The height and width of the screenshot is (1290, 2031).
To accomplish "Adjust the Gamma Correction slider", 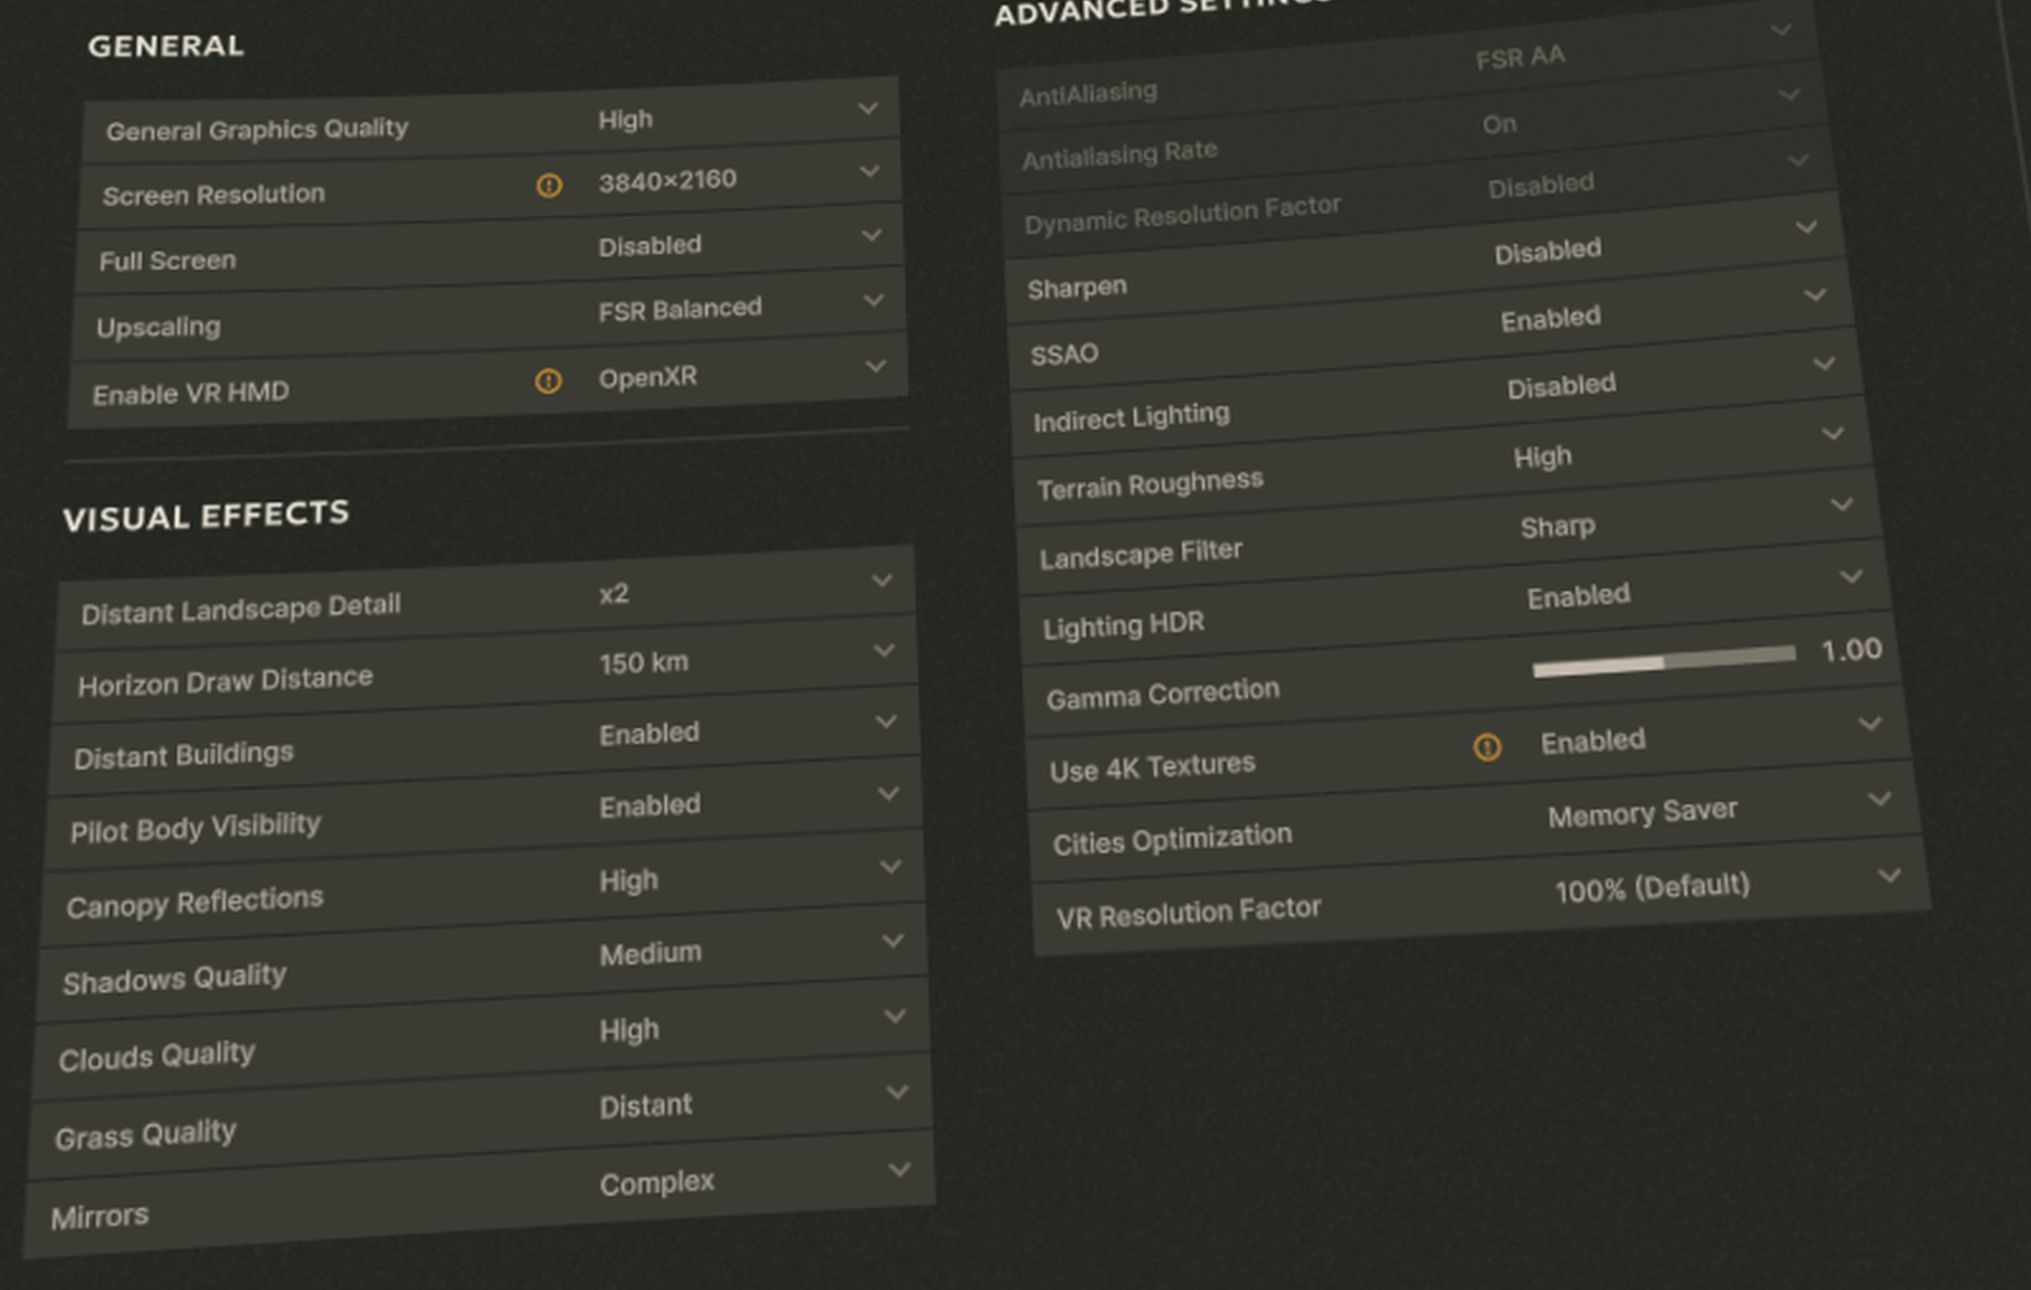I will click(1664, 661).
